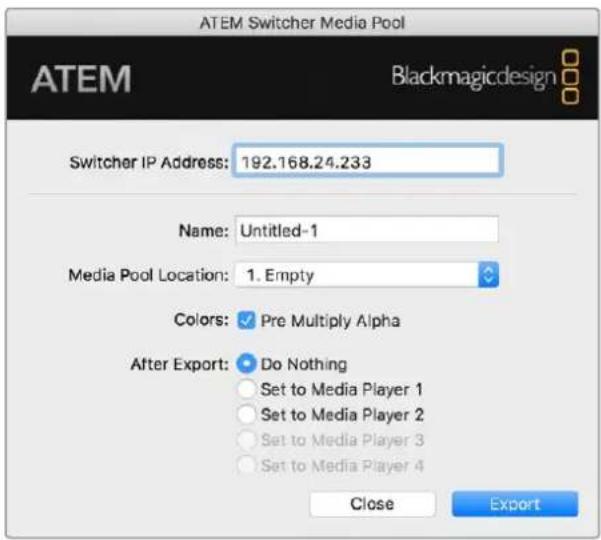Viewport: 601px width, 540px height.
Task: Click the Name label
Action: coord(204,231)
